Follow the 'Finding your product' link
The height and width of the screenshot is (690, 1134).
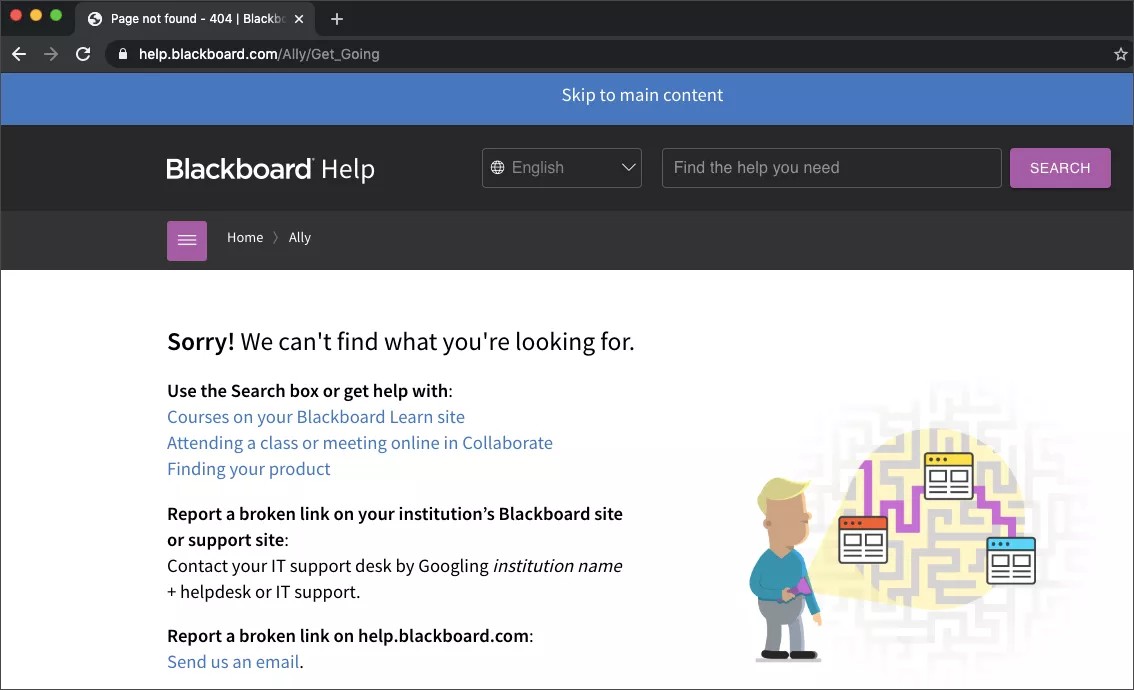pyautogui.click(x=249, y=469)
